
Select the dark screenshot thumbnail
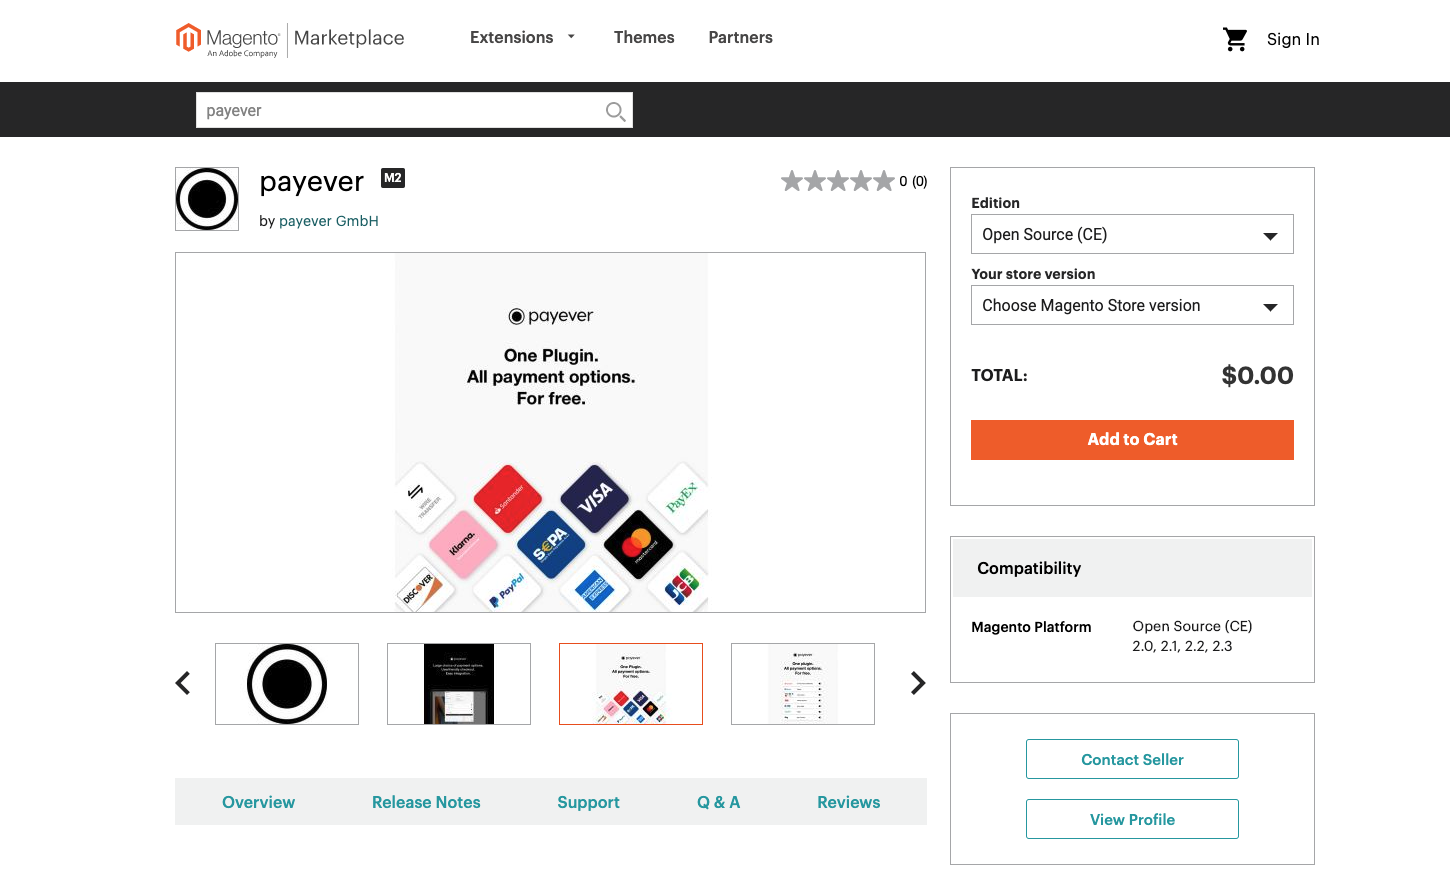pyautogui.click(x=459, y=684)
